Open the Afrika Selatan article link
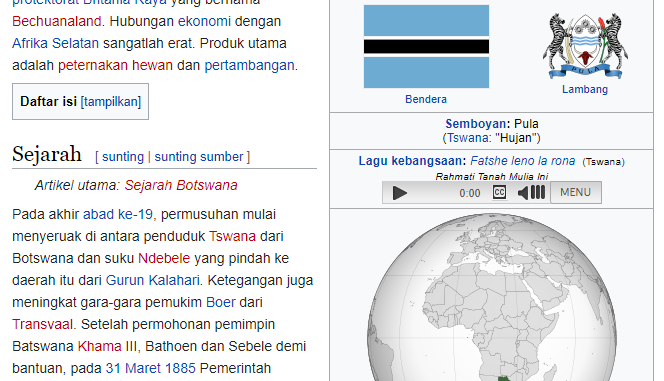The image size is (664, 381). coord(55,43)
